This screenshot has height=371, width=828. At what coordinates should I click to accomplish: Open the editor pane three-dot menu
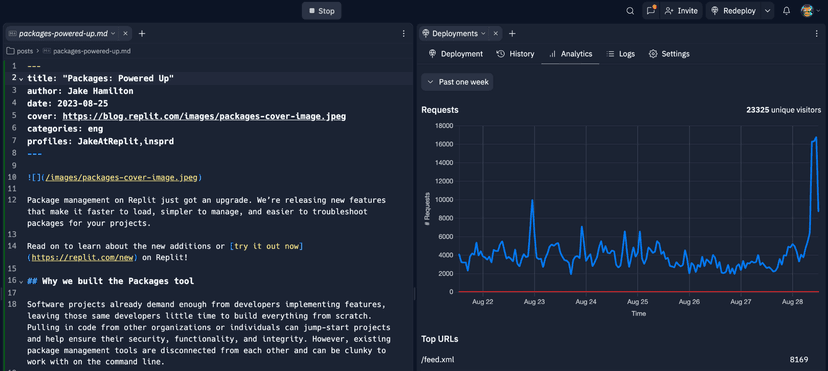click(x=404, y=33)
